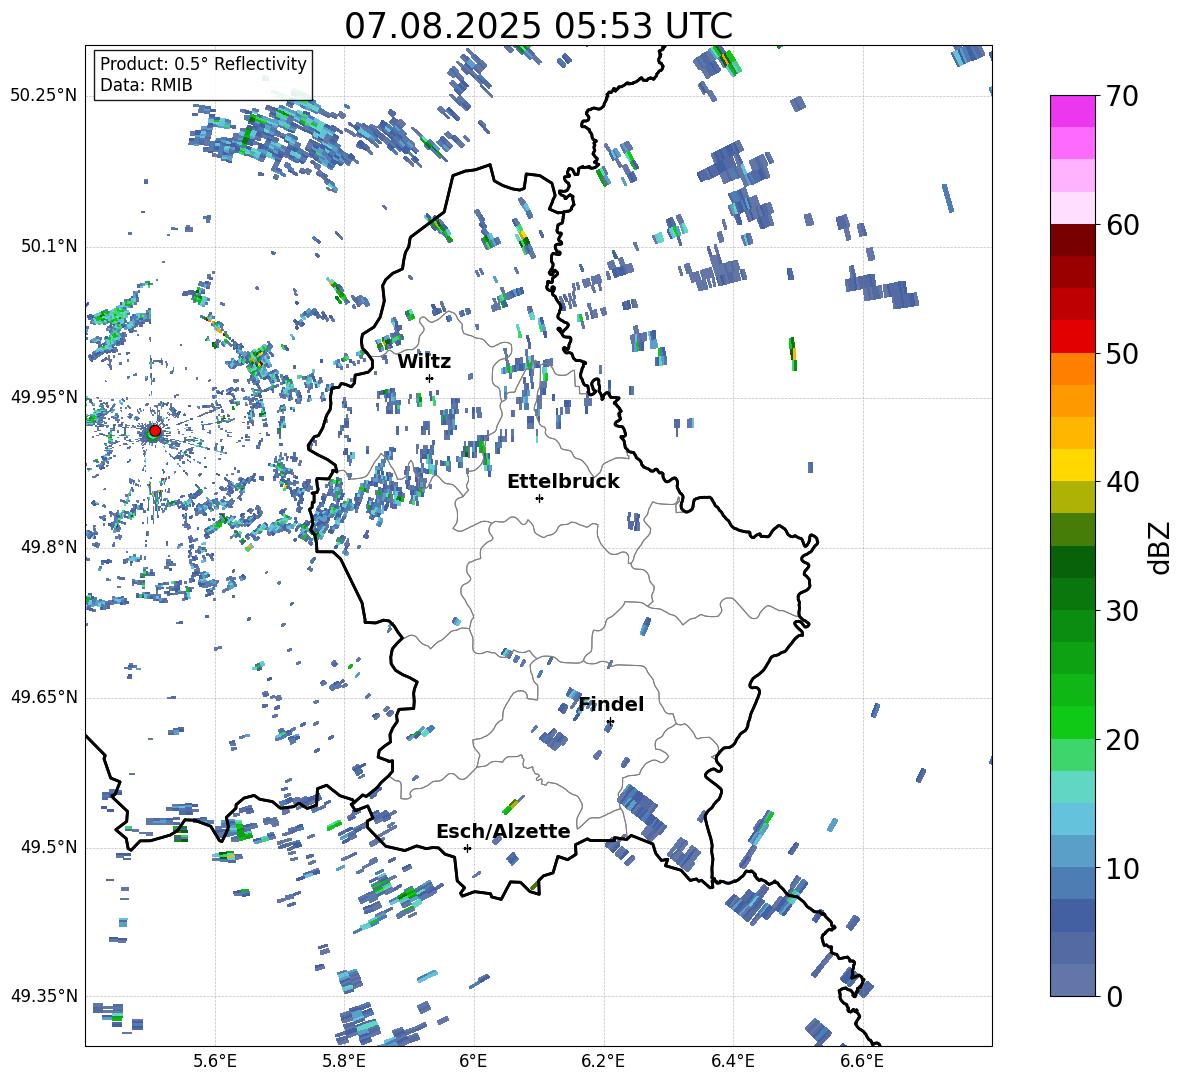Click the dBZ colorbar axis label
Image resolution: width=1184 pixels, height=1081 pixels.
(x=1161, y=547)
